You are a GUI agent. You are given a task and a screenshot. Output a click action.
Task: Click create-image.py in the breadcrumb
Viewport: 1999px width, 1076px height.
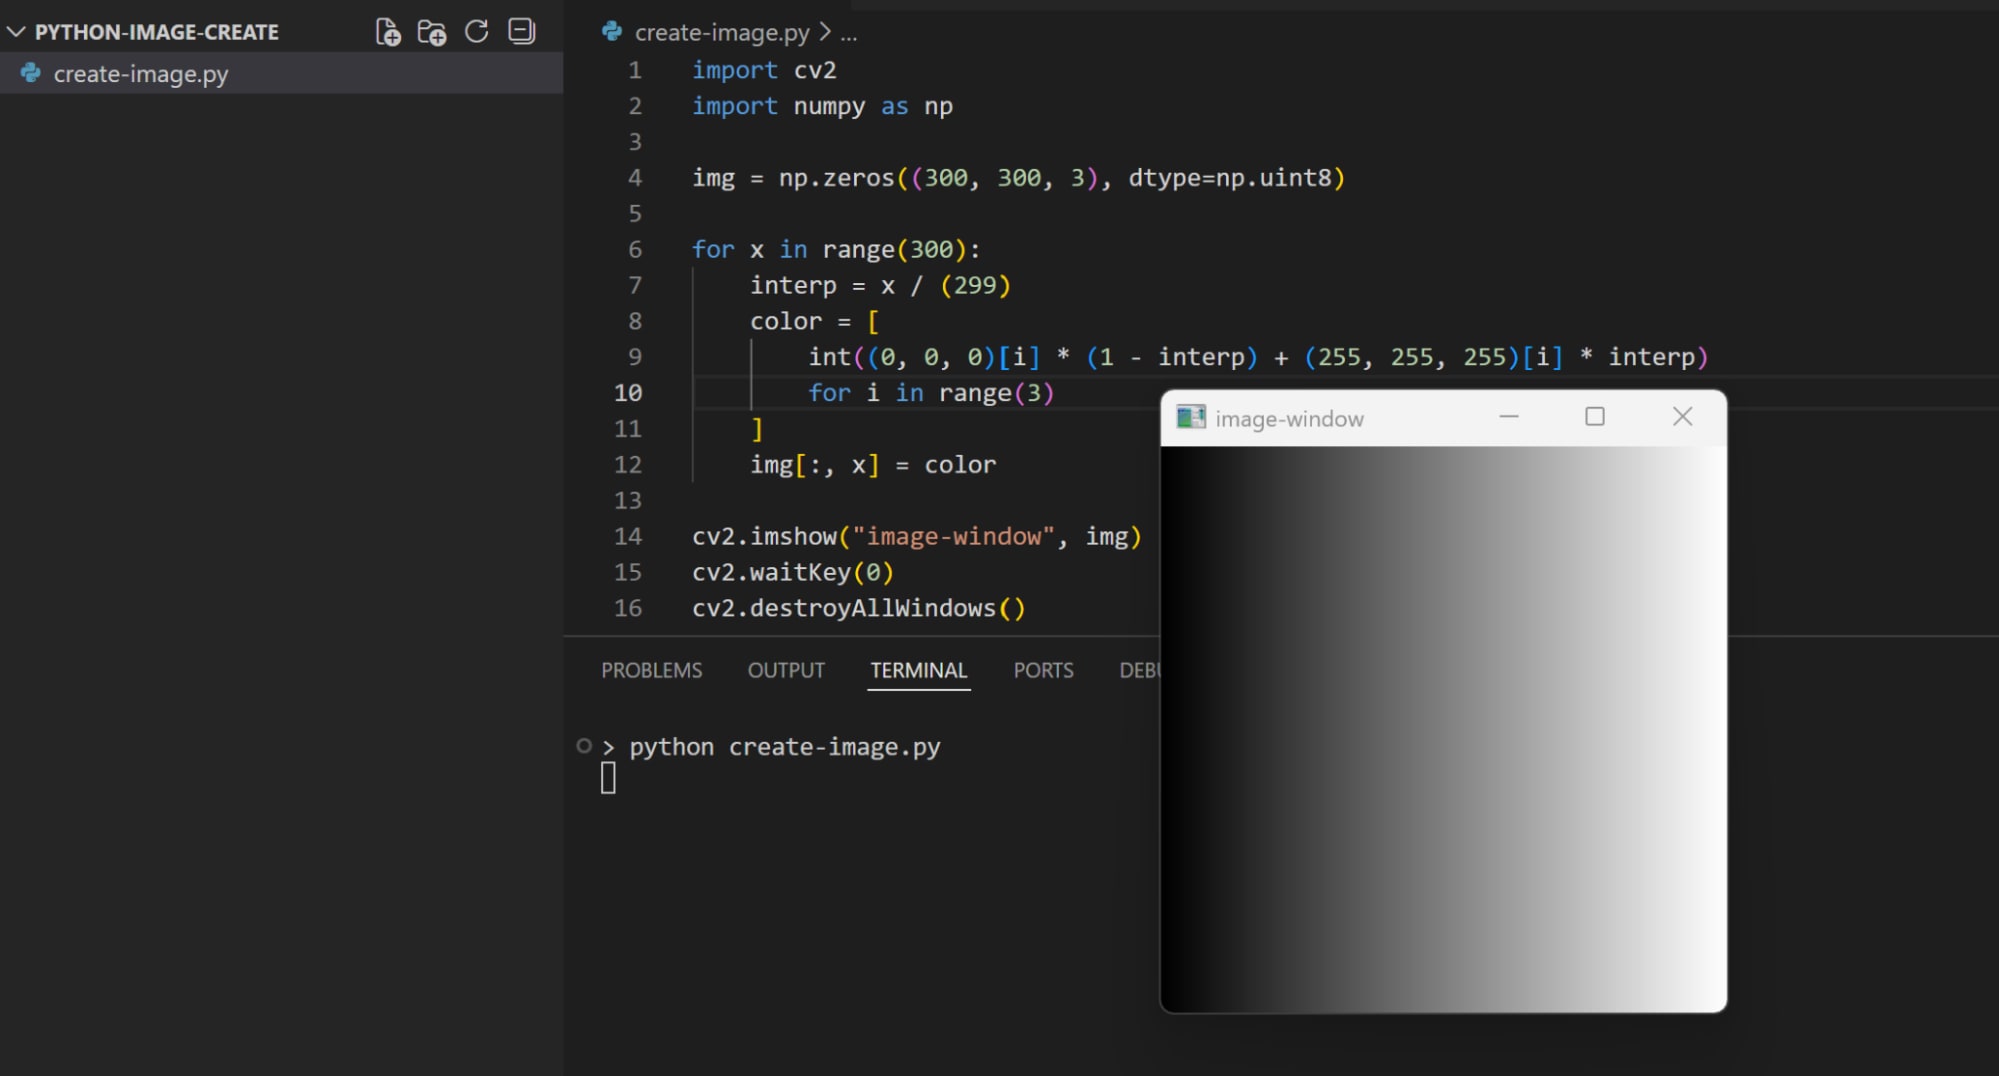(x=722, y=33)
